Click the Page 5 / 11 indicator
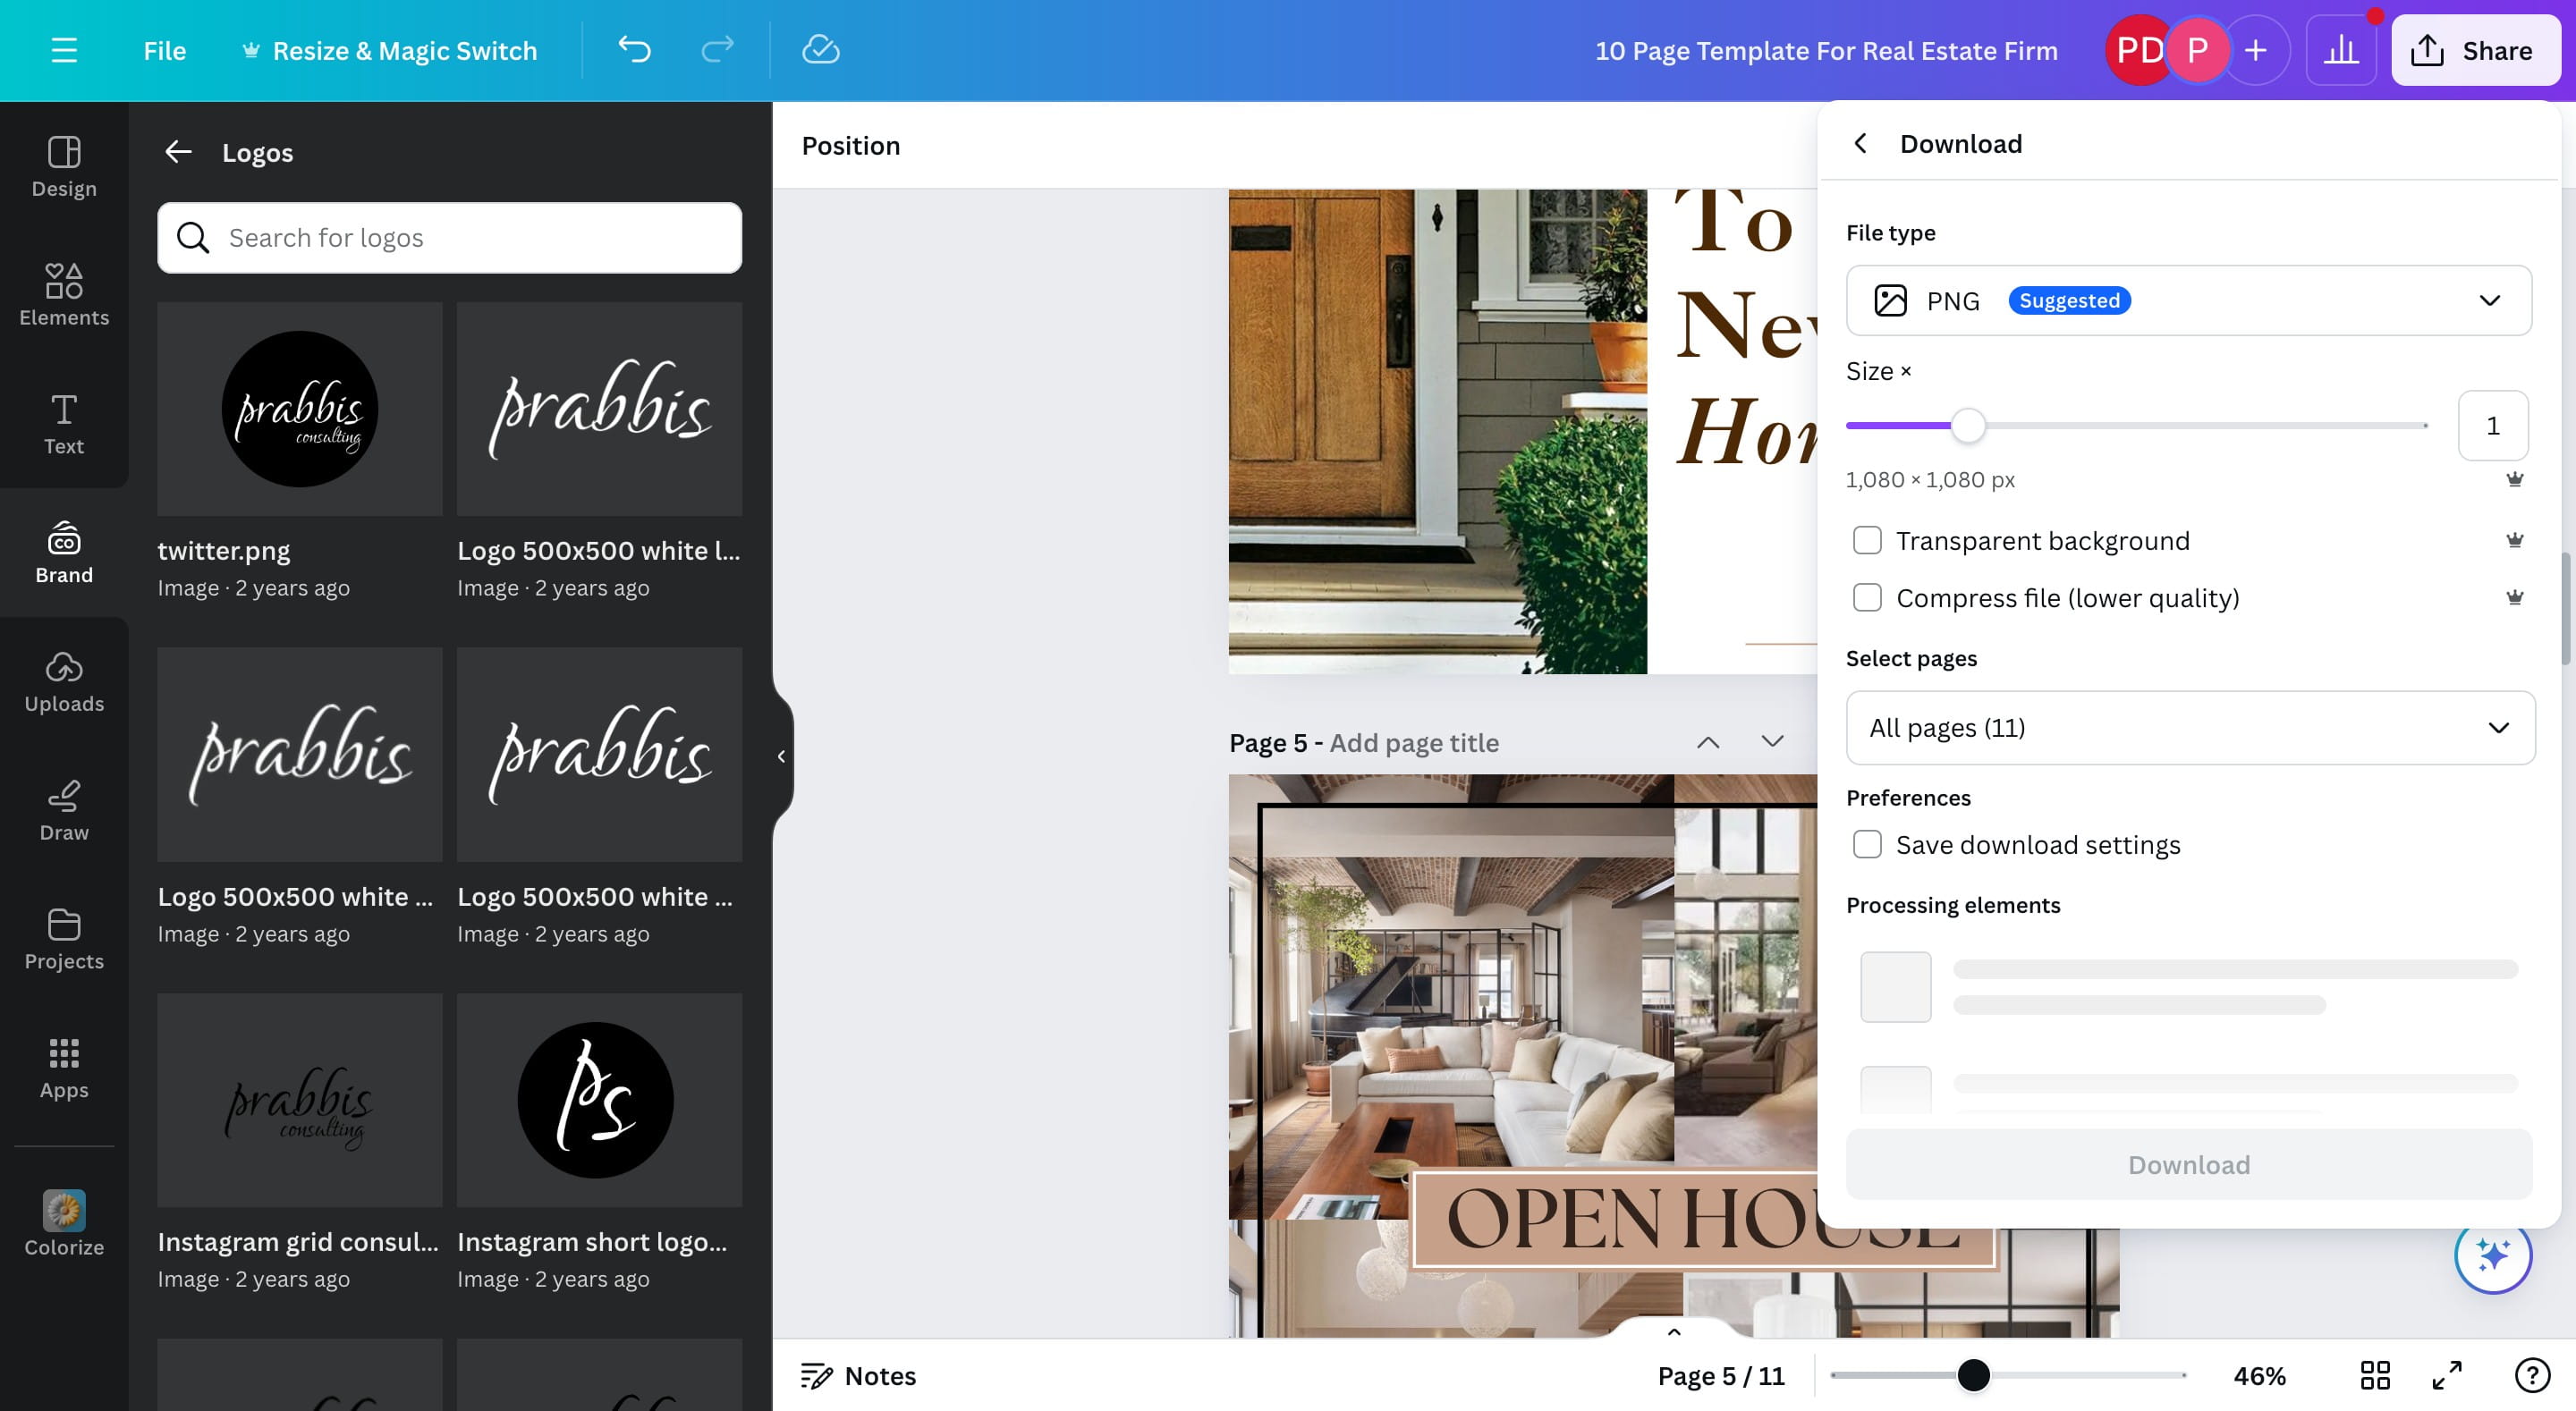This screenshot has width=2576, height=1411. tap(1720, 1375)
